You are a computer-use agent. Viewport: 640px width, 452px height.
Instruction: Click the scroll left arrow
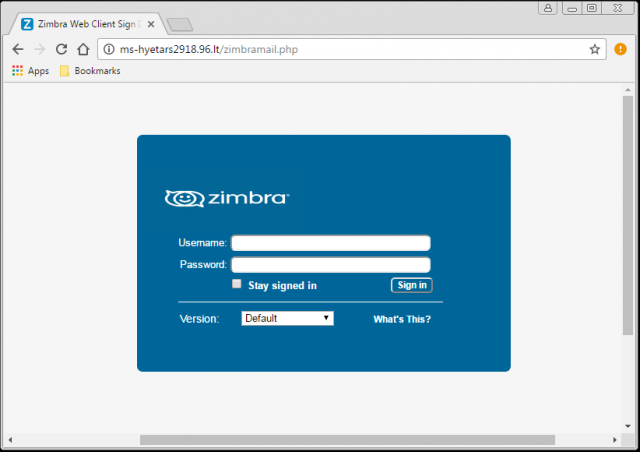coord(10,440)
